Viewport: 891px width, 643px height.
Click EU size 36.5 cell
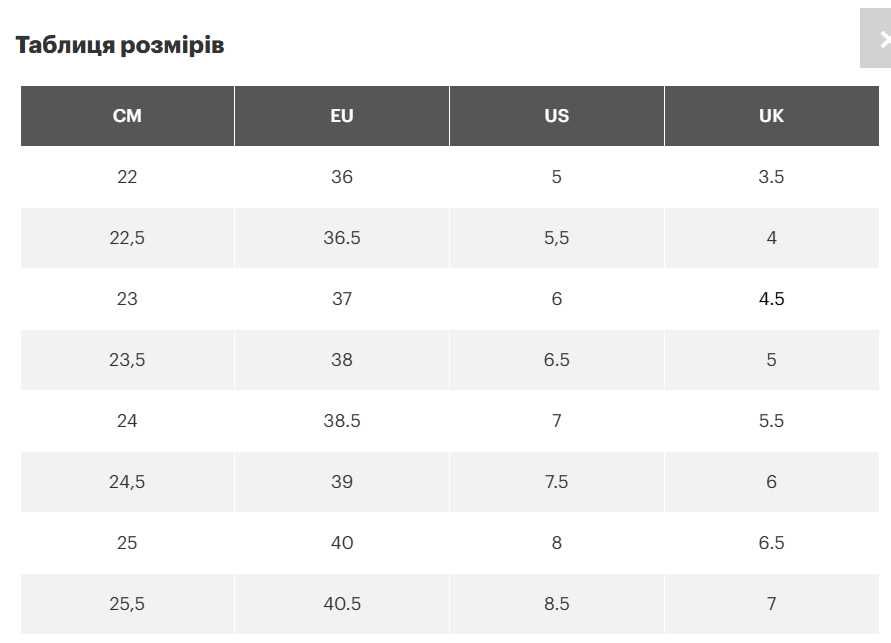pyautogui.click(x=342, y=238)
